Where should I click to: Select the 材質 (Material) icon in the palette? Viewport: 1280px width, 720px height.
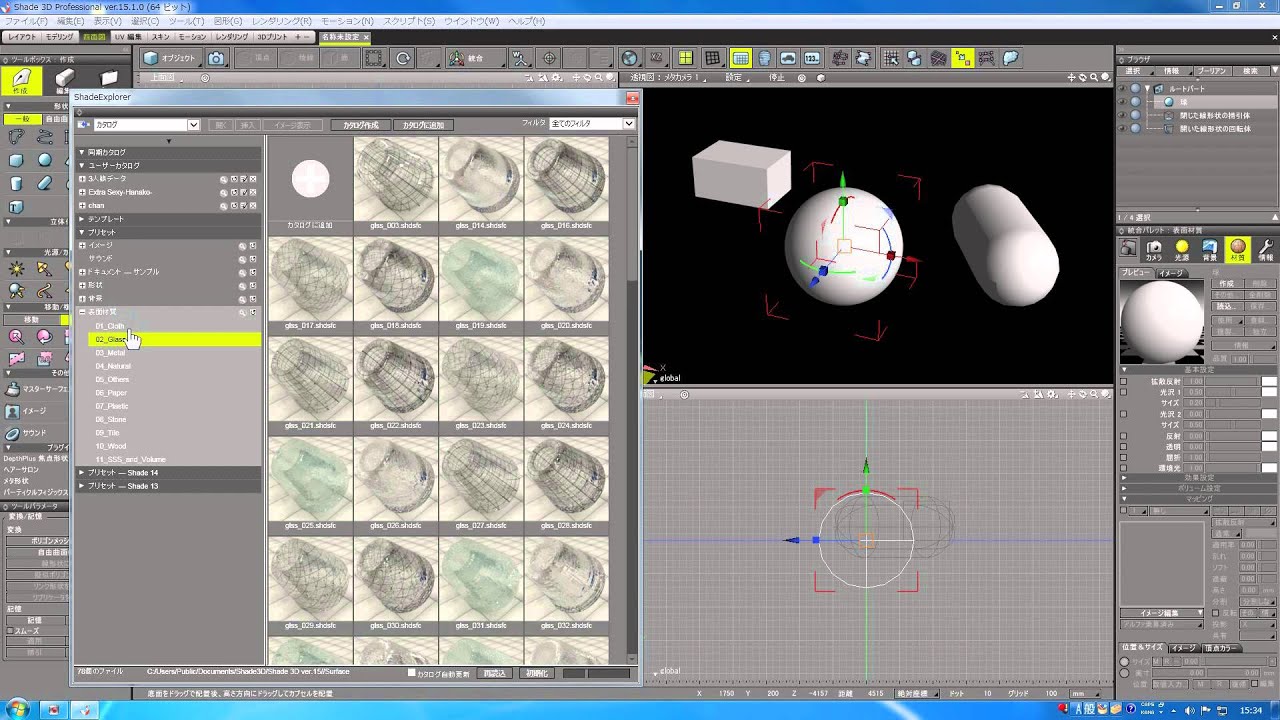[1238, 247]
